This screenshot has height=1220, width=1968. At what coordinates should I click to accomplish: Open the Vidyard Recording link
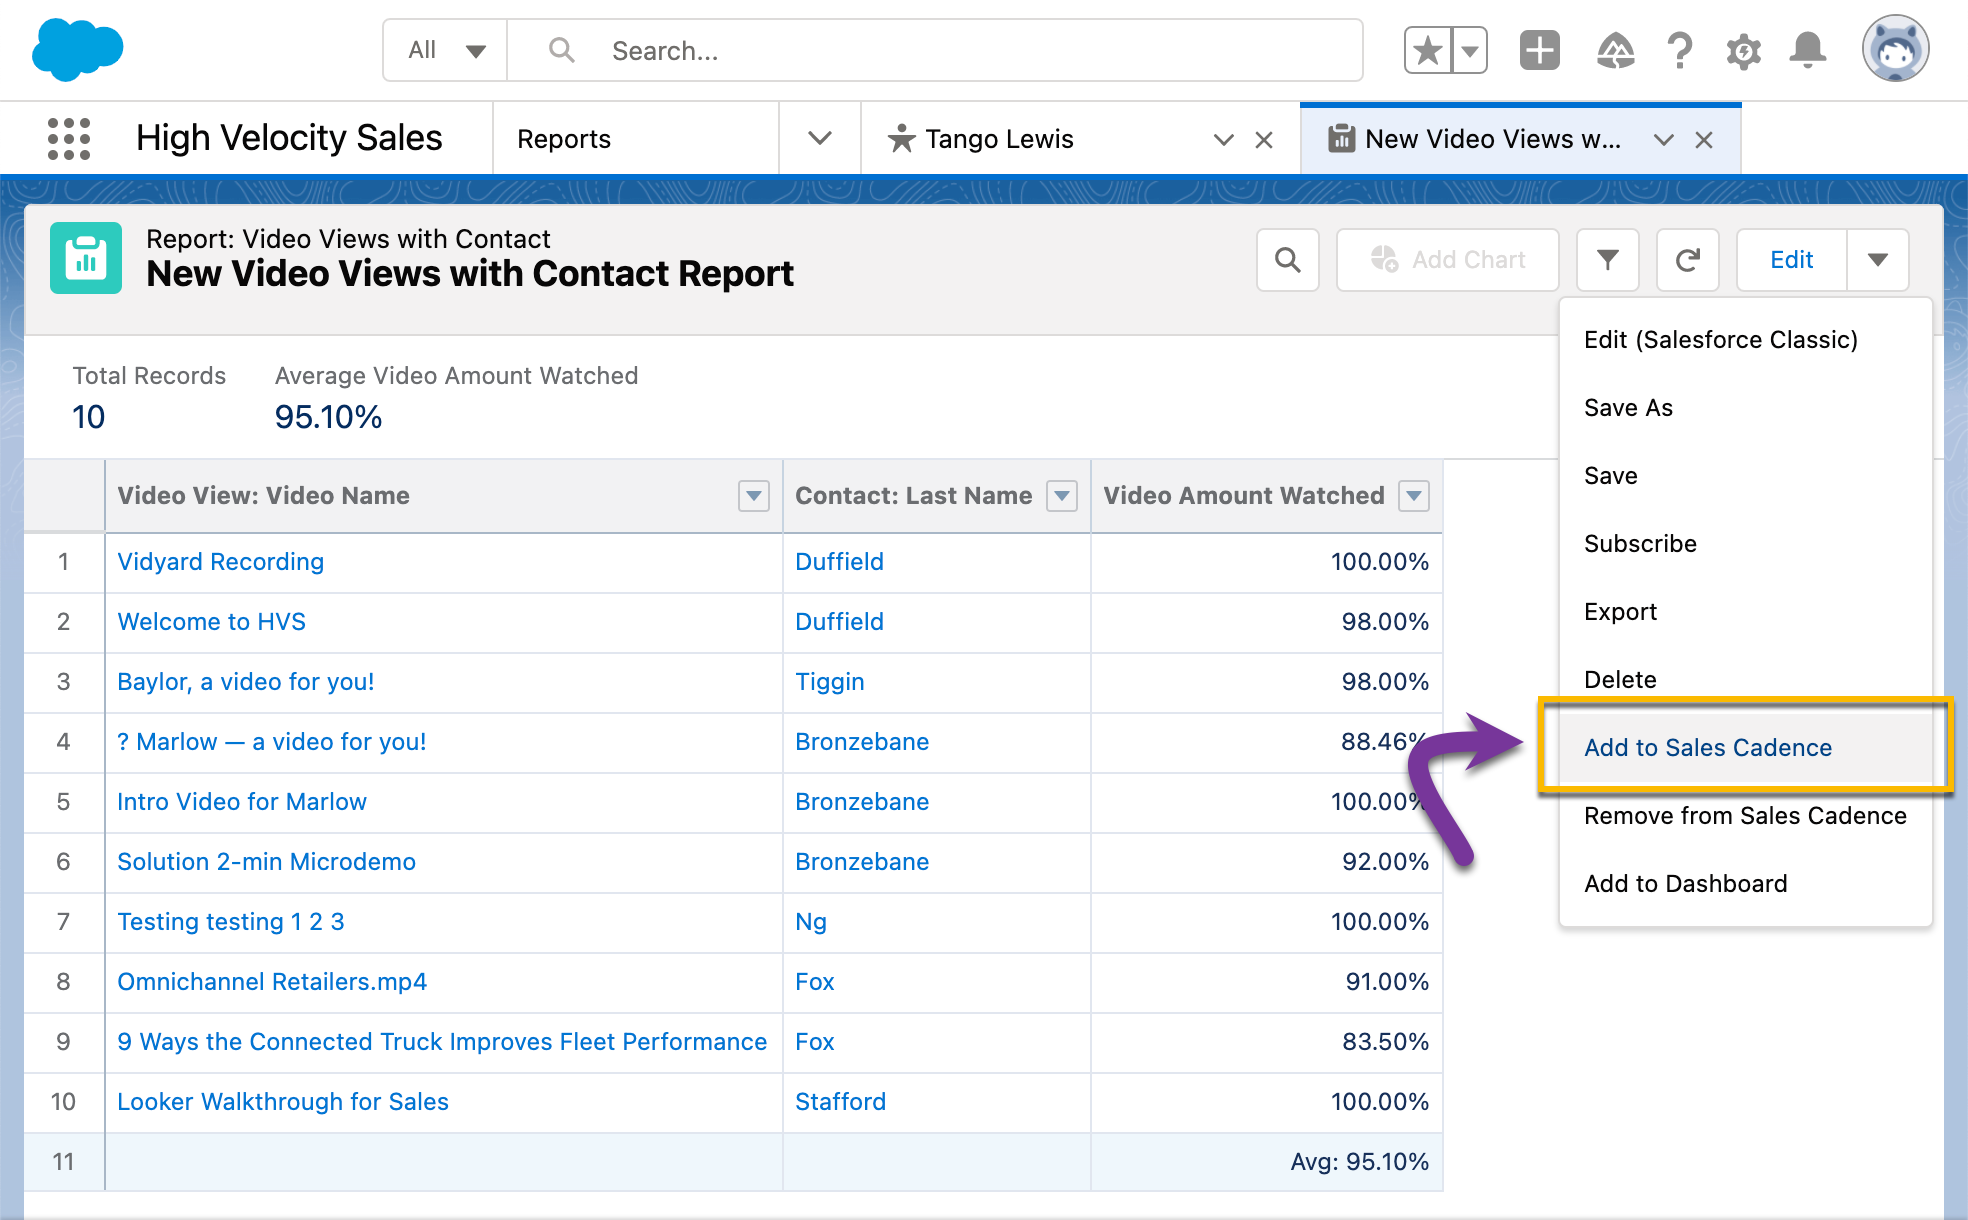point(221,562)
